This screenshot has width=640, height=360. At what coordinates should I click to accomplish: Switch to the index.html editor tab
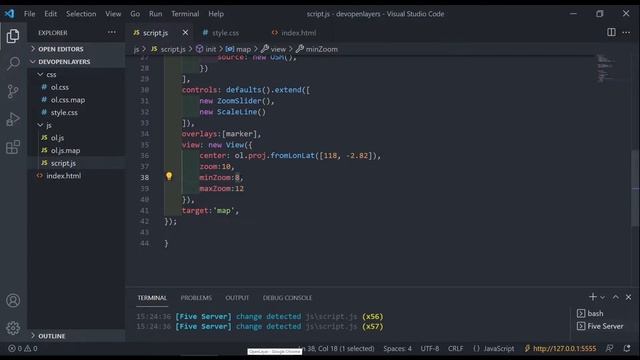click(299, 33)
